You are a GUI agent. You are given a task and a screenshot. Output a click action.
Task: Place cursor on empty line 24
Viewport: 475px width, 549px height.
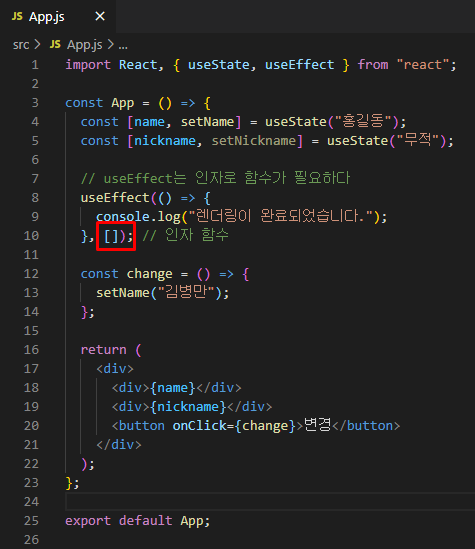270,502
